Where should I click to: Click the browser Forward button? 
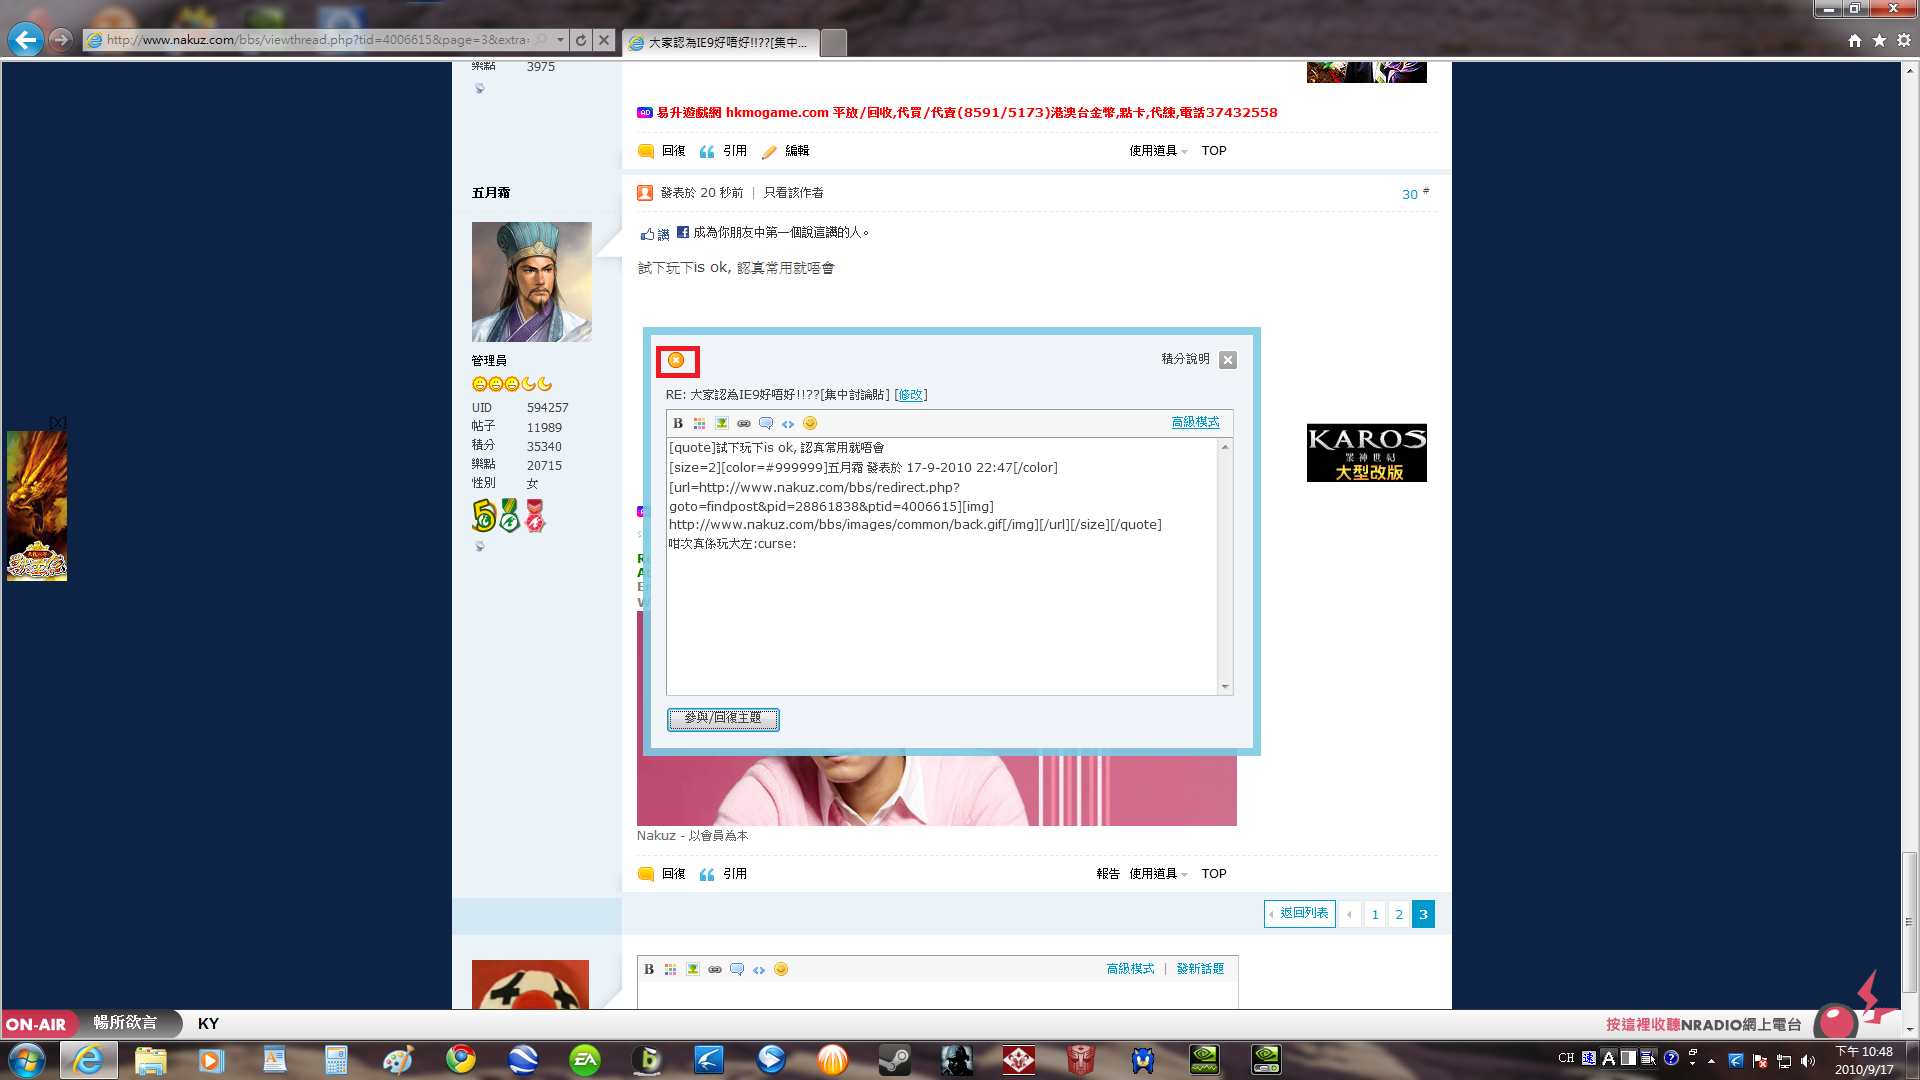point(60,40)
